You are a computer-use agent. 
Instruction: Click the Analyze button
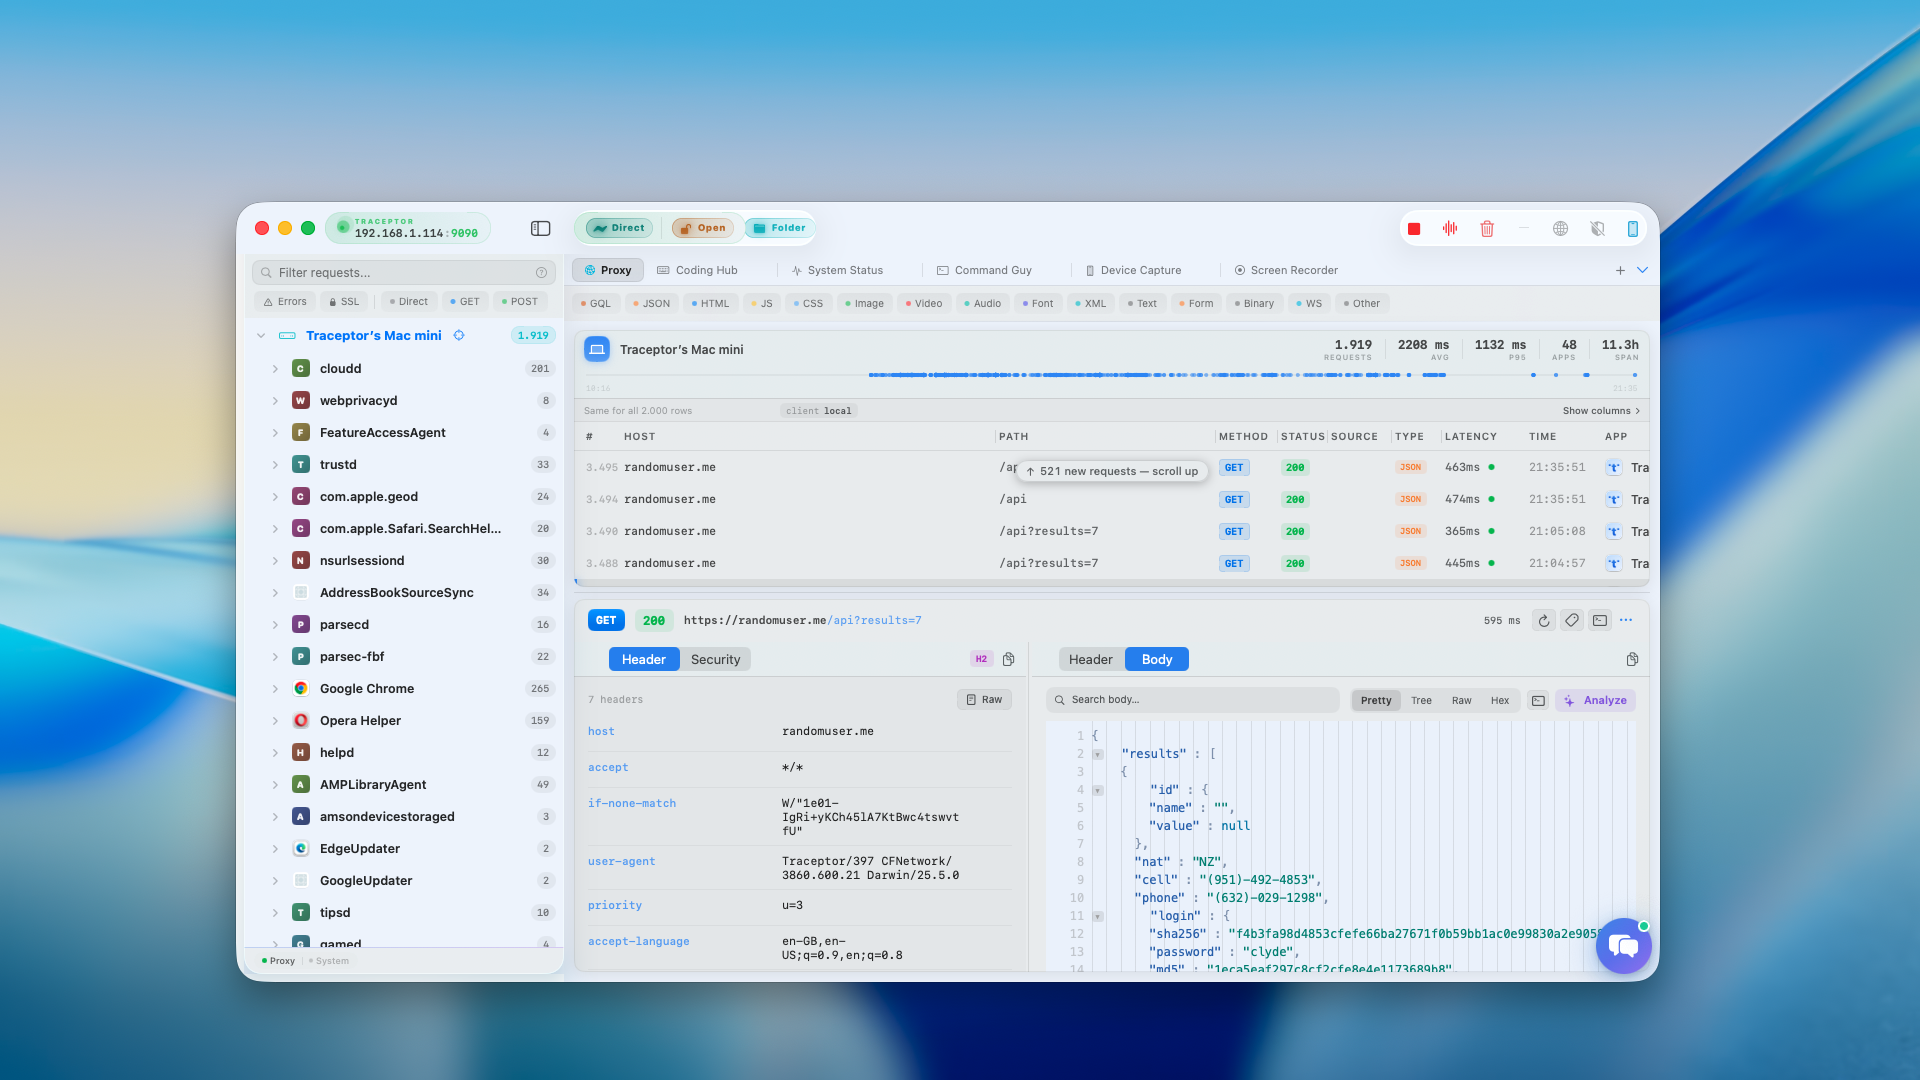coord(1595,701)
